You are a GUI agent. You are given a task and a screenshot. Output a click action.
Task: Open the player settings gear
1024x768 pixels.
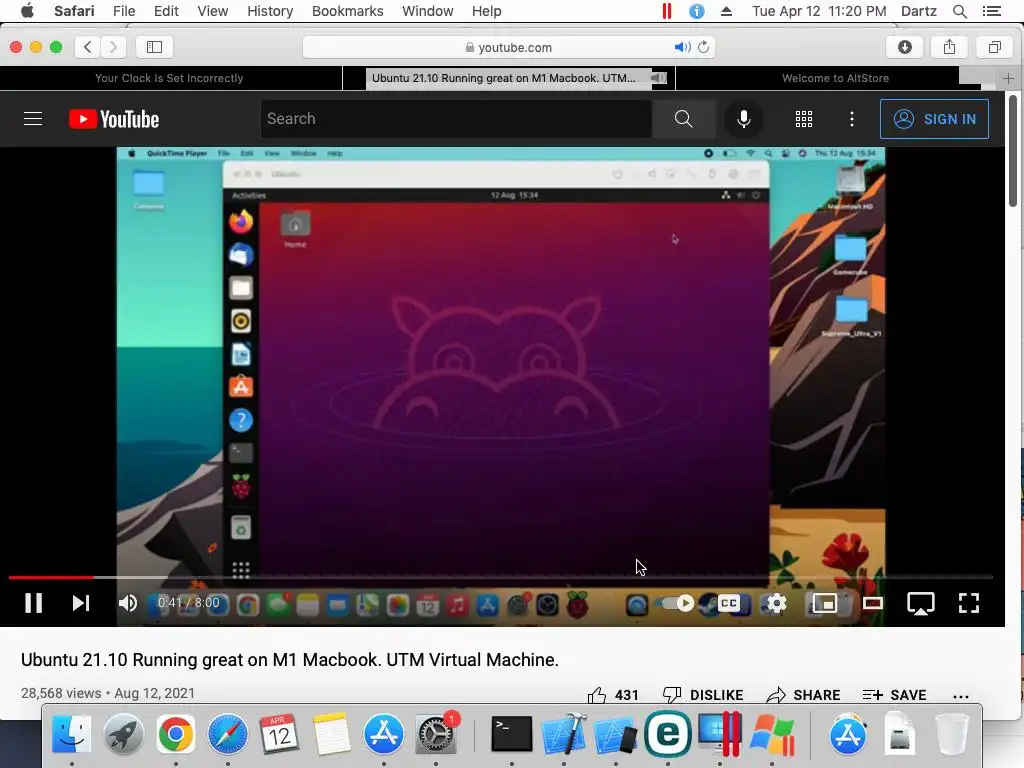click(776, 603)
